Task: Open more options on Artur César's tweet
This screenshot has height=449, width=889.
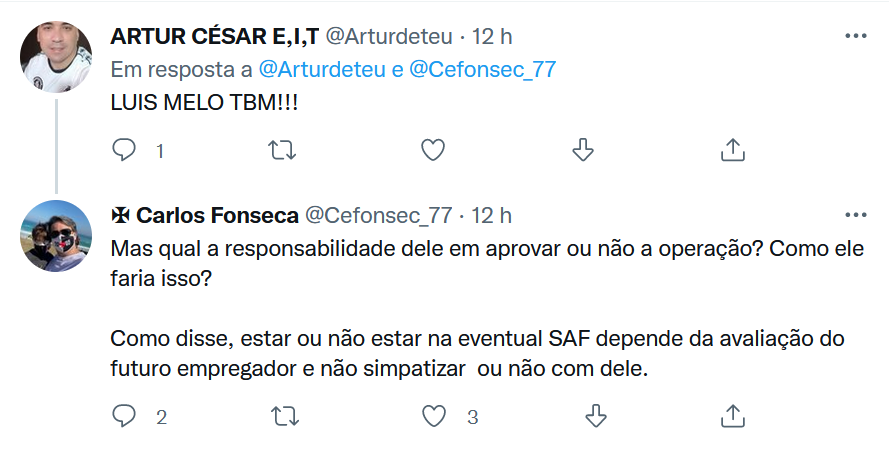Action: coord(856,36)
